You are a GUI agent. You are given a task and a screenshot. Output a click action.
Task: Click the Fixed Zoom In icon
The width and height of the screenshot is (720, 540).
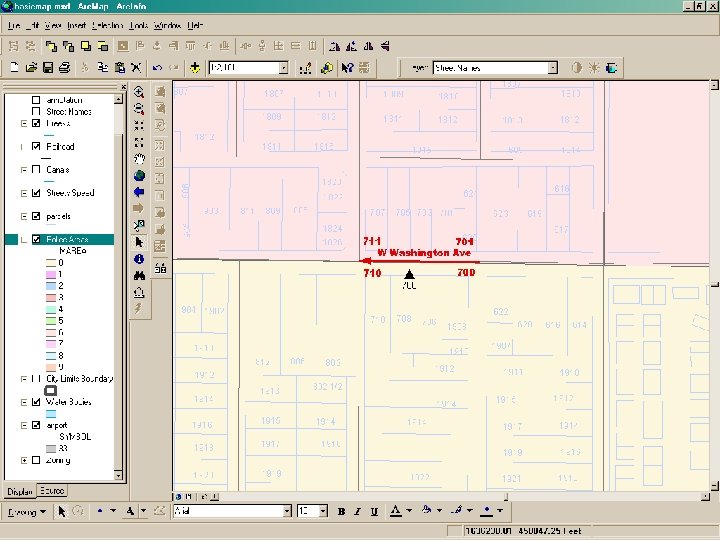pyautogui.click(x=139, y=125)
